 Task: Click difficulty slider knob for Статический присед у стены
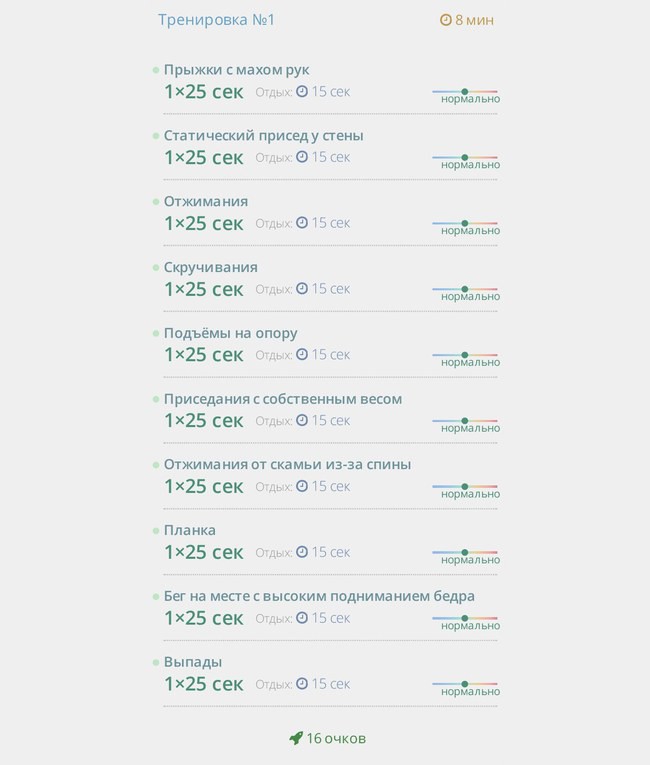coord(465,157)
